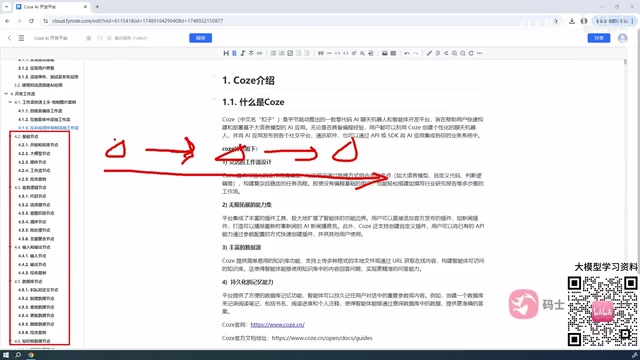The image size is (640, 360).
Task: Jump to outline item 4.5.6 综合案例
Action: [32, 332]
